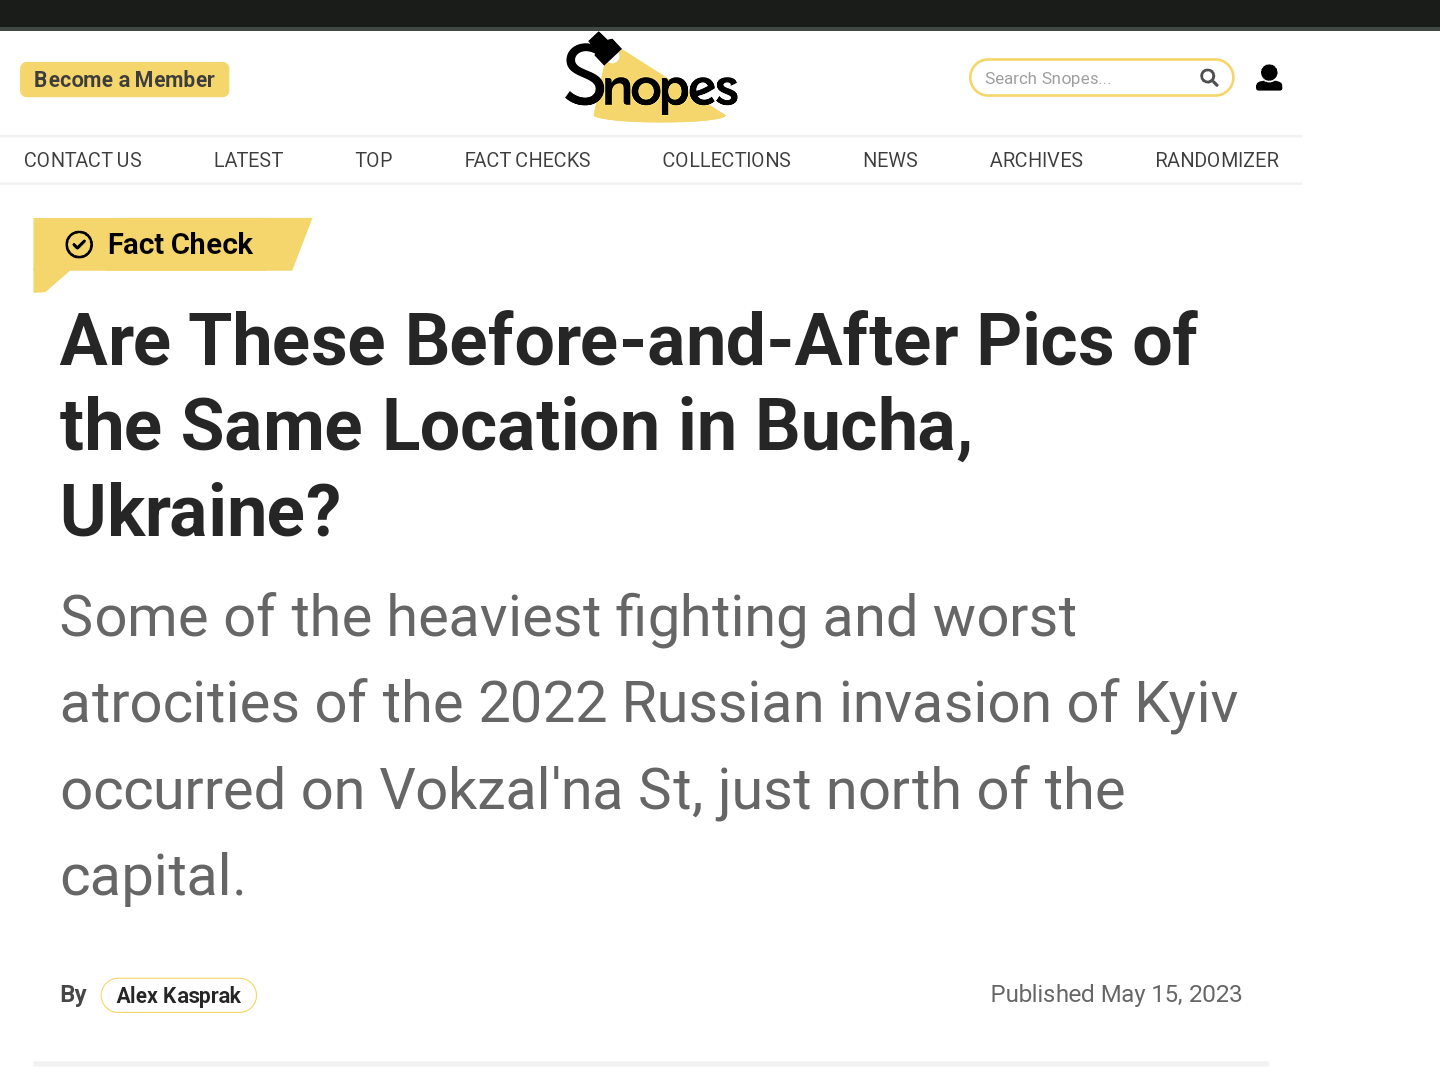Click the search magnifier icon
Image resolution: width=1440 pixels, height=1080 pixels.
click(1209, 77)
